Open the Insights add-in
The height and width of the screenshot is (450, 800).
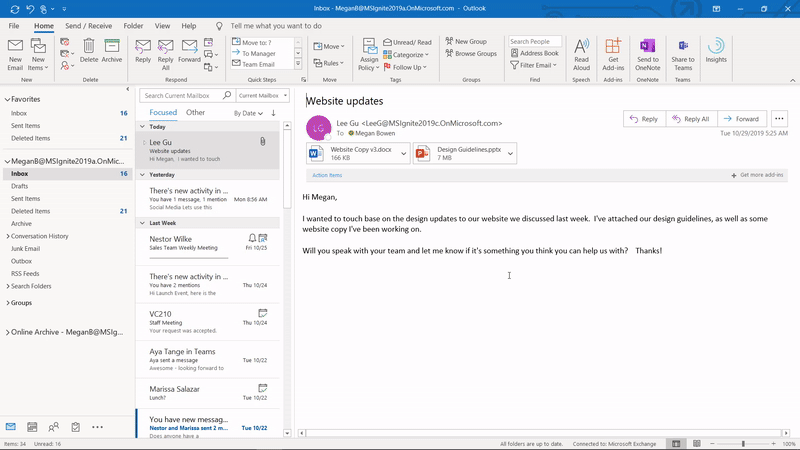click(x=715, y=50)
